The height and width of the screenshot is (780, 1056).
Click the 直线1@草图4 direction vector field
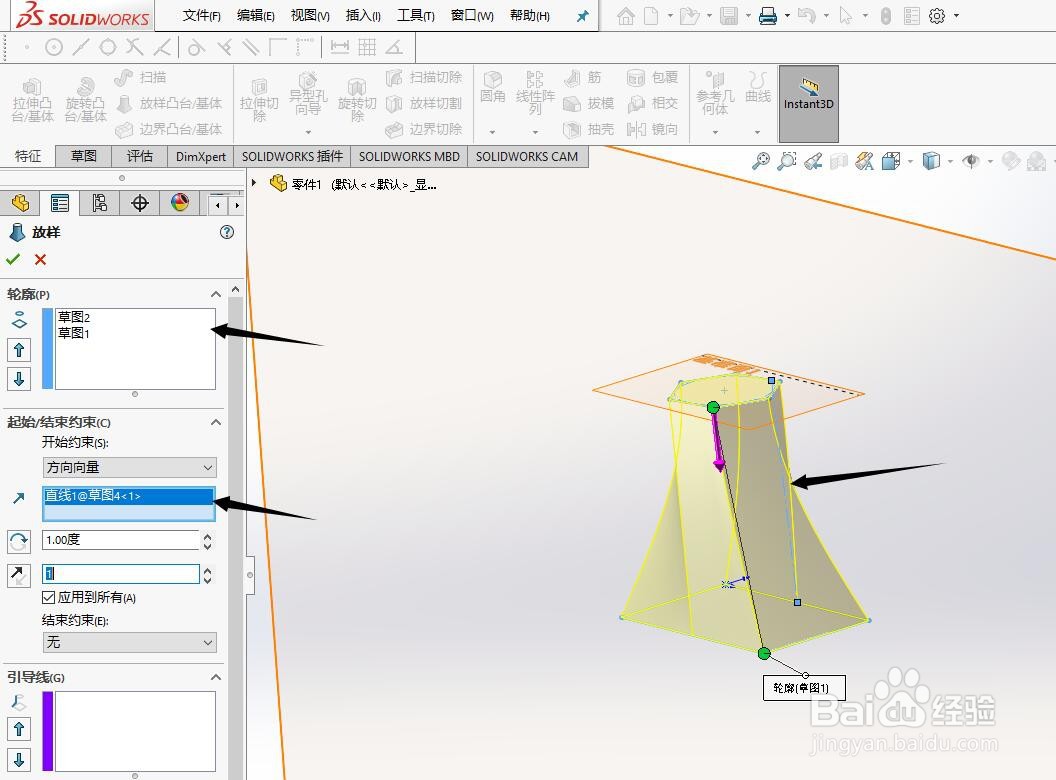(x=129, y=504)
